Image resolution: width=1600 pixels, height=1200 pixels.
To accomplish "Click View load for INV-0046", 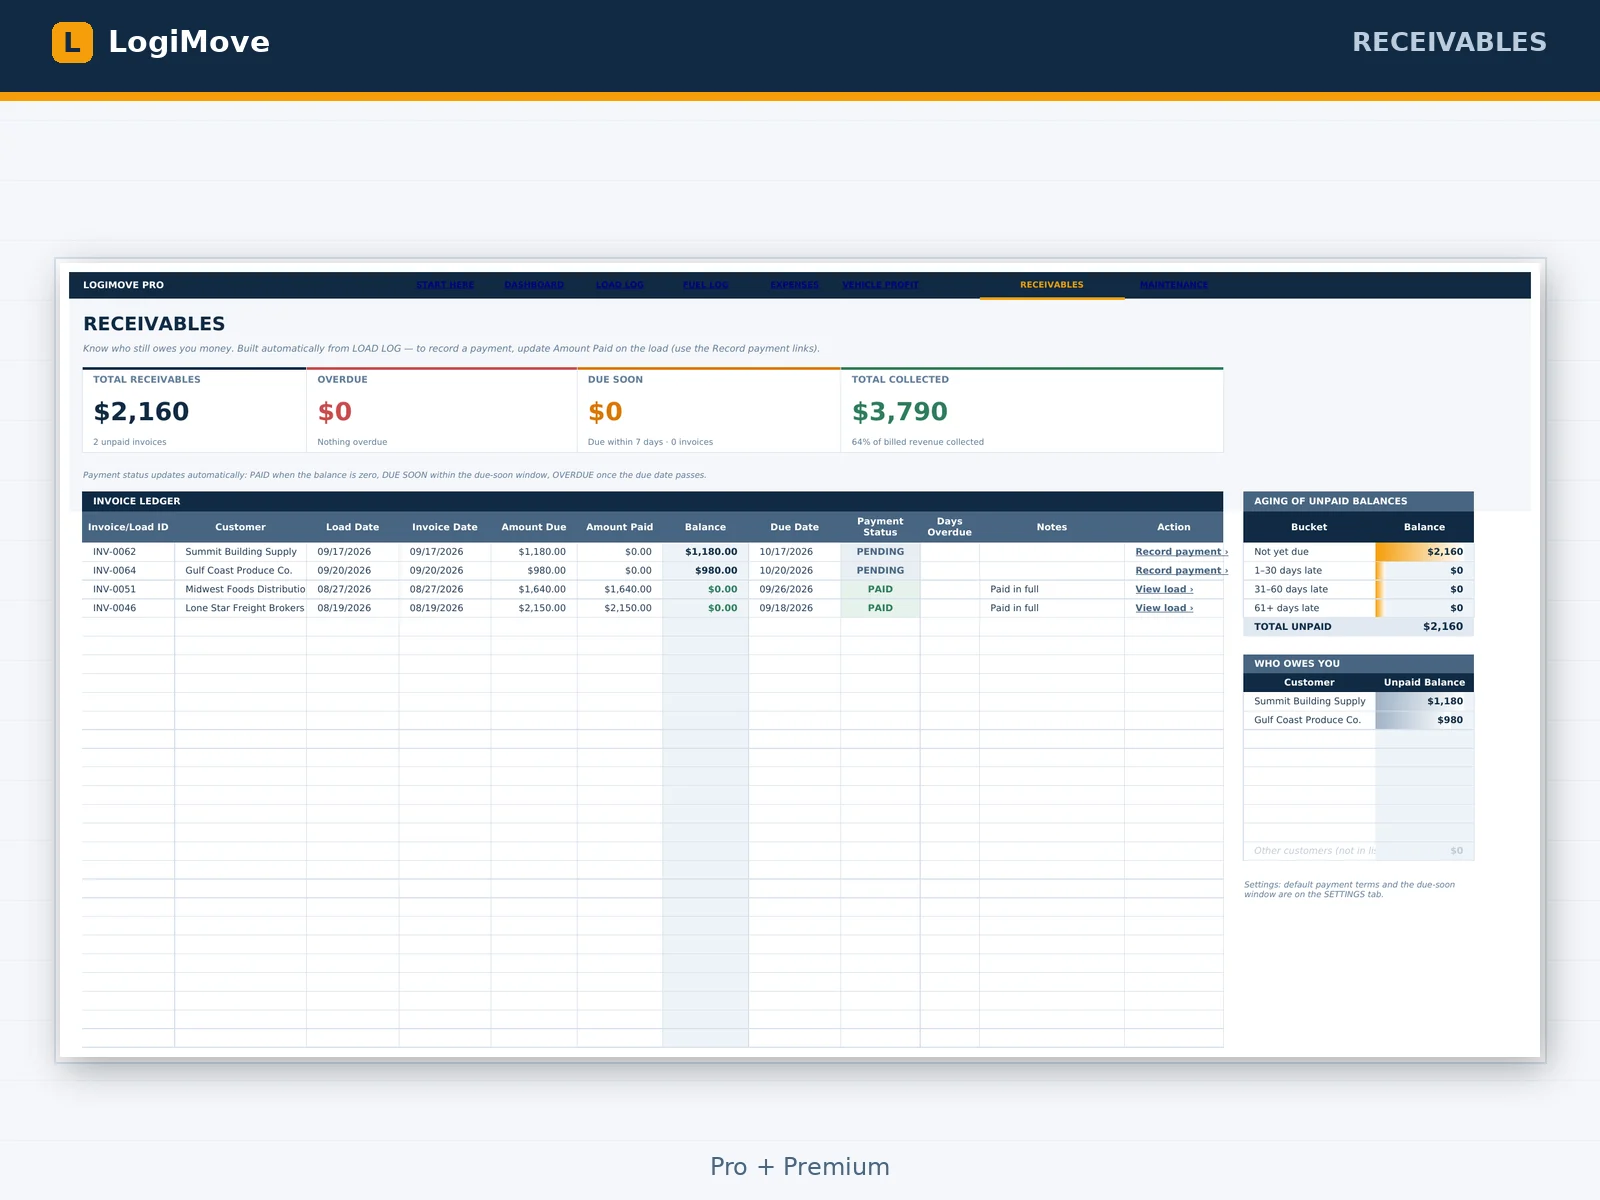I will (1164, 608).
